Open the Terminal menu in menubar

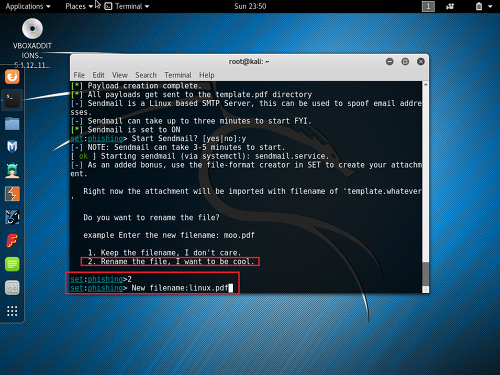point(178,75)
